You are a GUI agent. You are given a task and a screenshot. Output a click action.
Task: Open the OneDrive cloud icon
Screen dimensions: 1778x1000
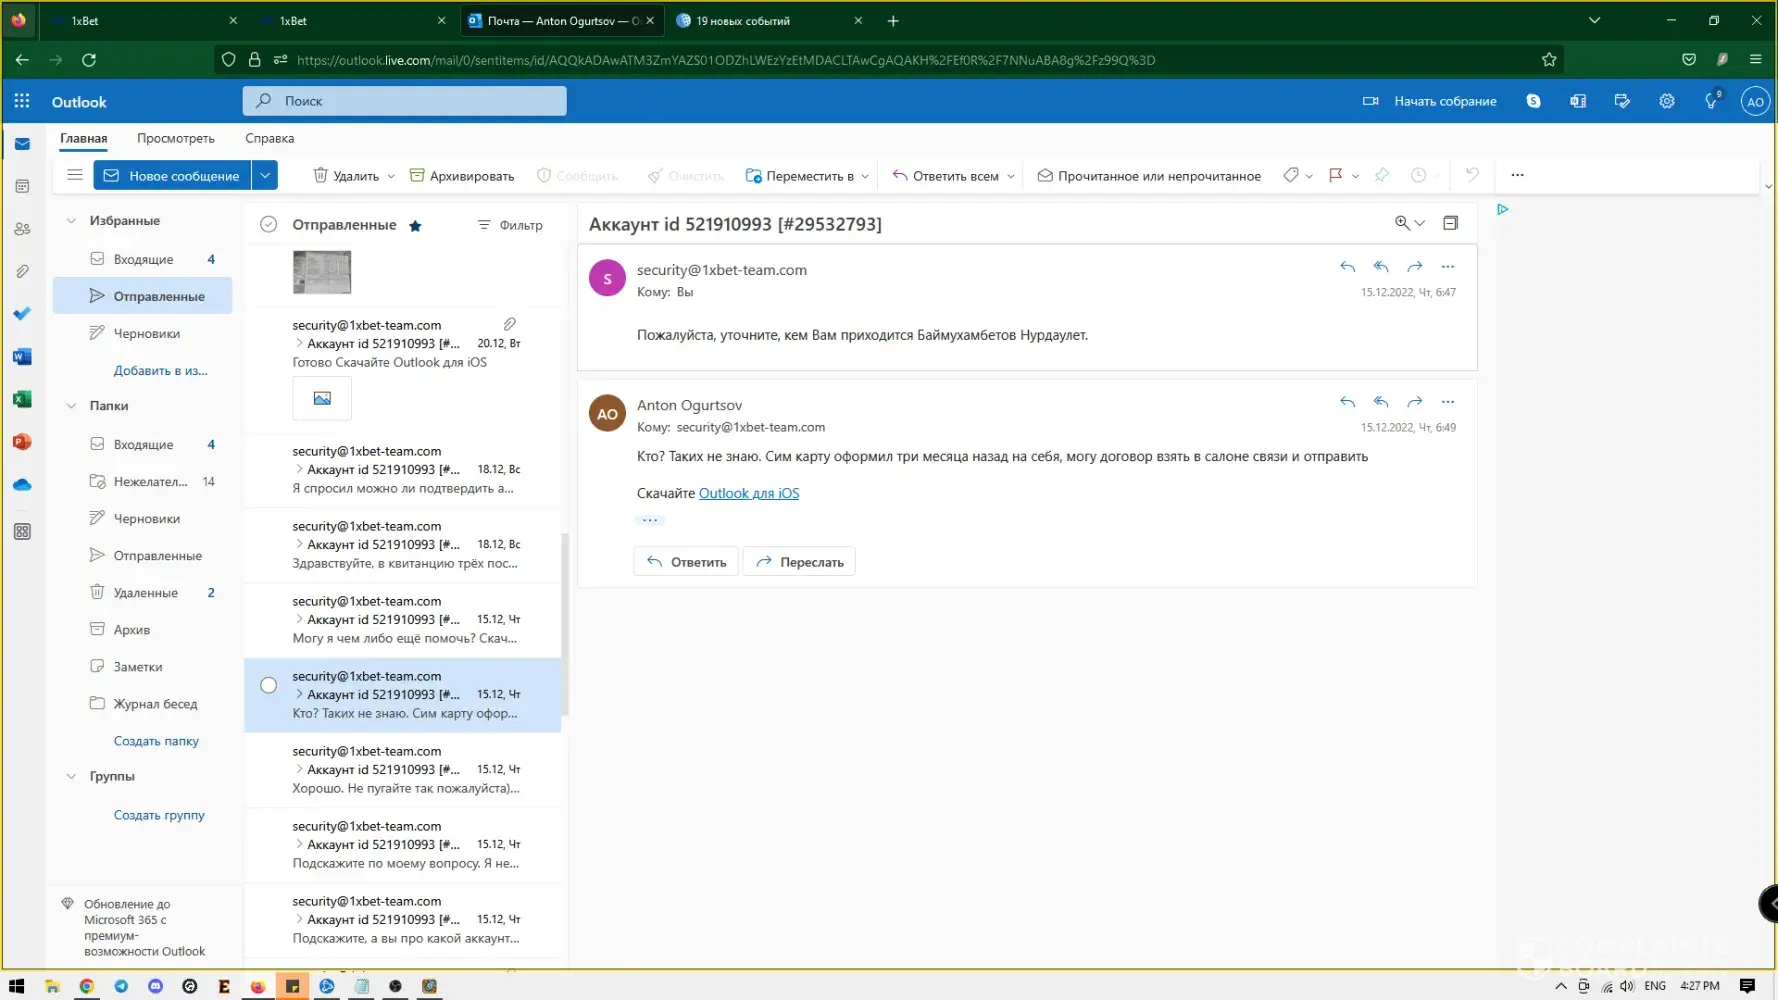[22, 485]
